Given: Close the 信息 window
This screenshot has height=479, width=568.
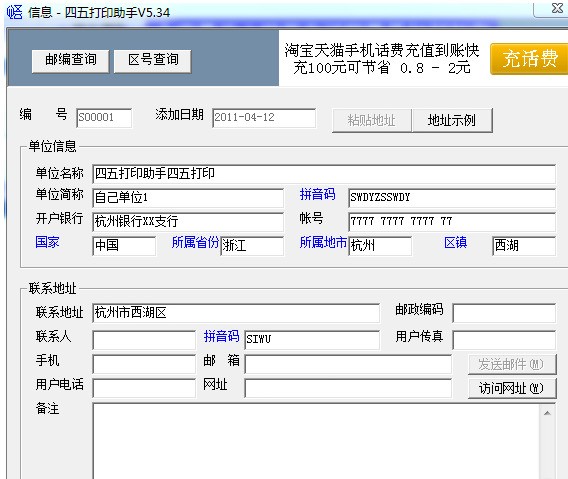Looking at the screenshot, I should coord(556,8).
